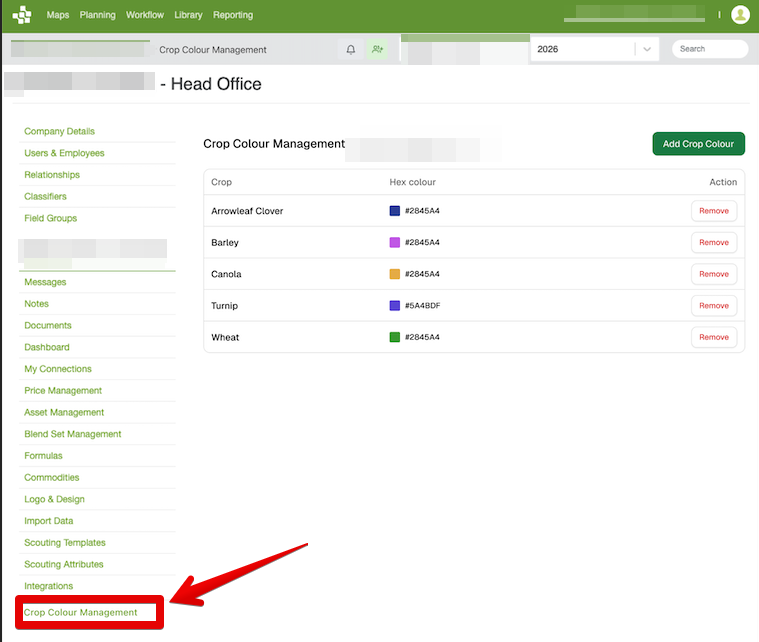Open Logo & Design
Viewport: 759px width, 642px height.
pyautogui.click(x=54, y=499)
